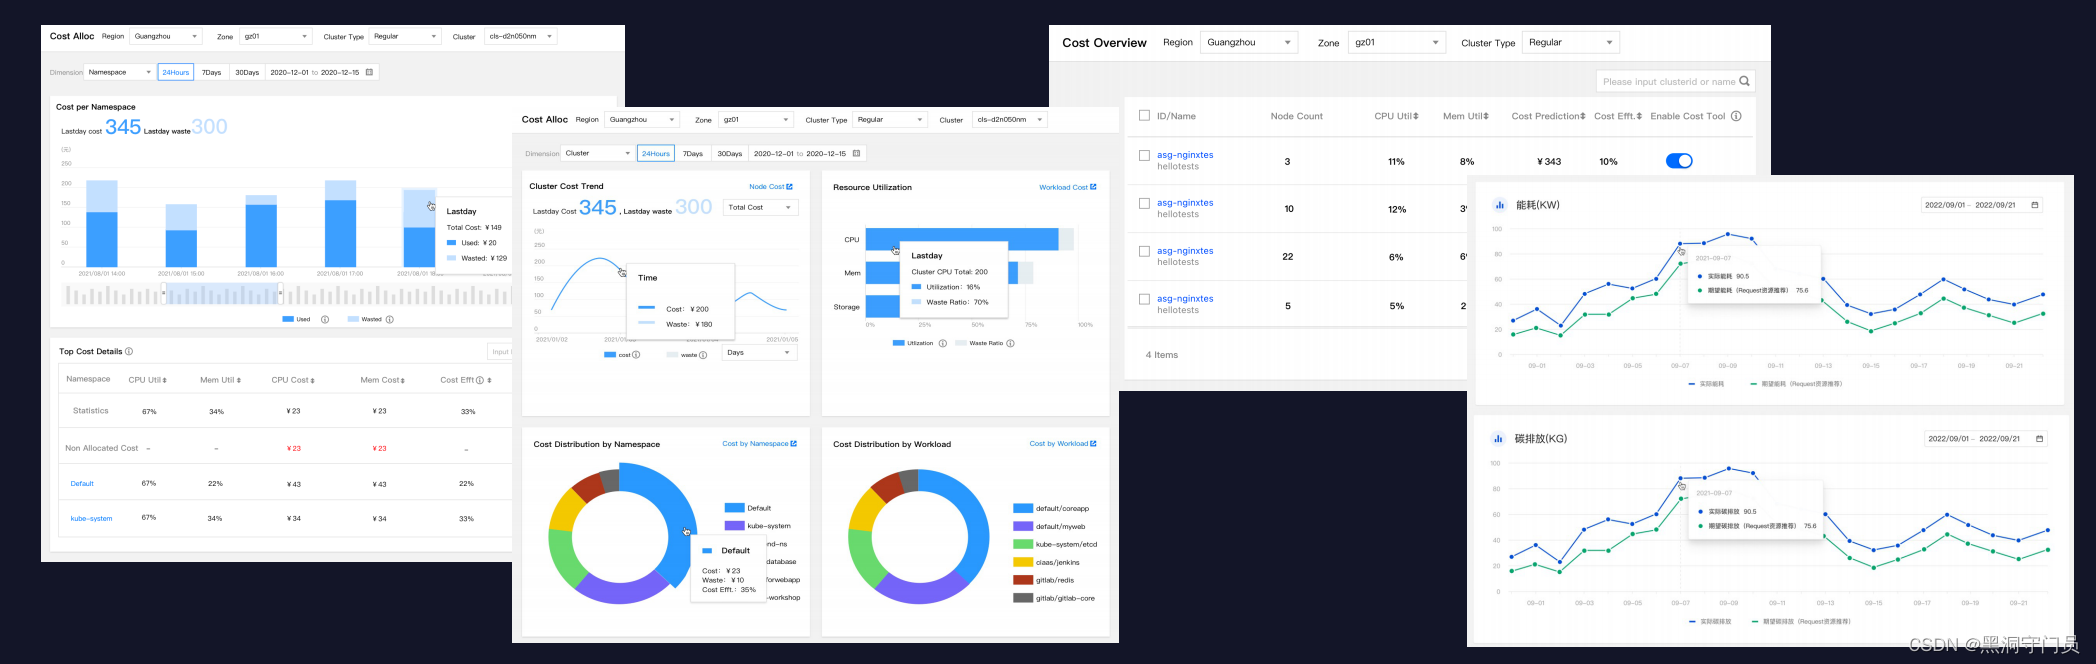2096x664 pixels.
Task: Click info icon beside Cost Efft header
Action: (x=480, y=380)
